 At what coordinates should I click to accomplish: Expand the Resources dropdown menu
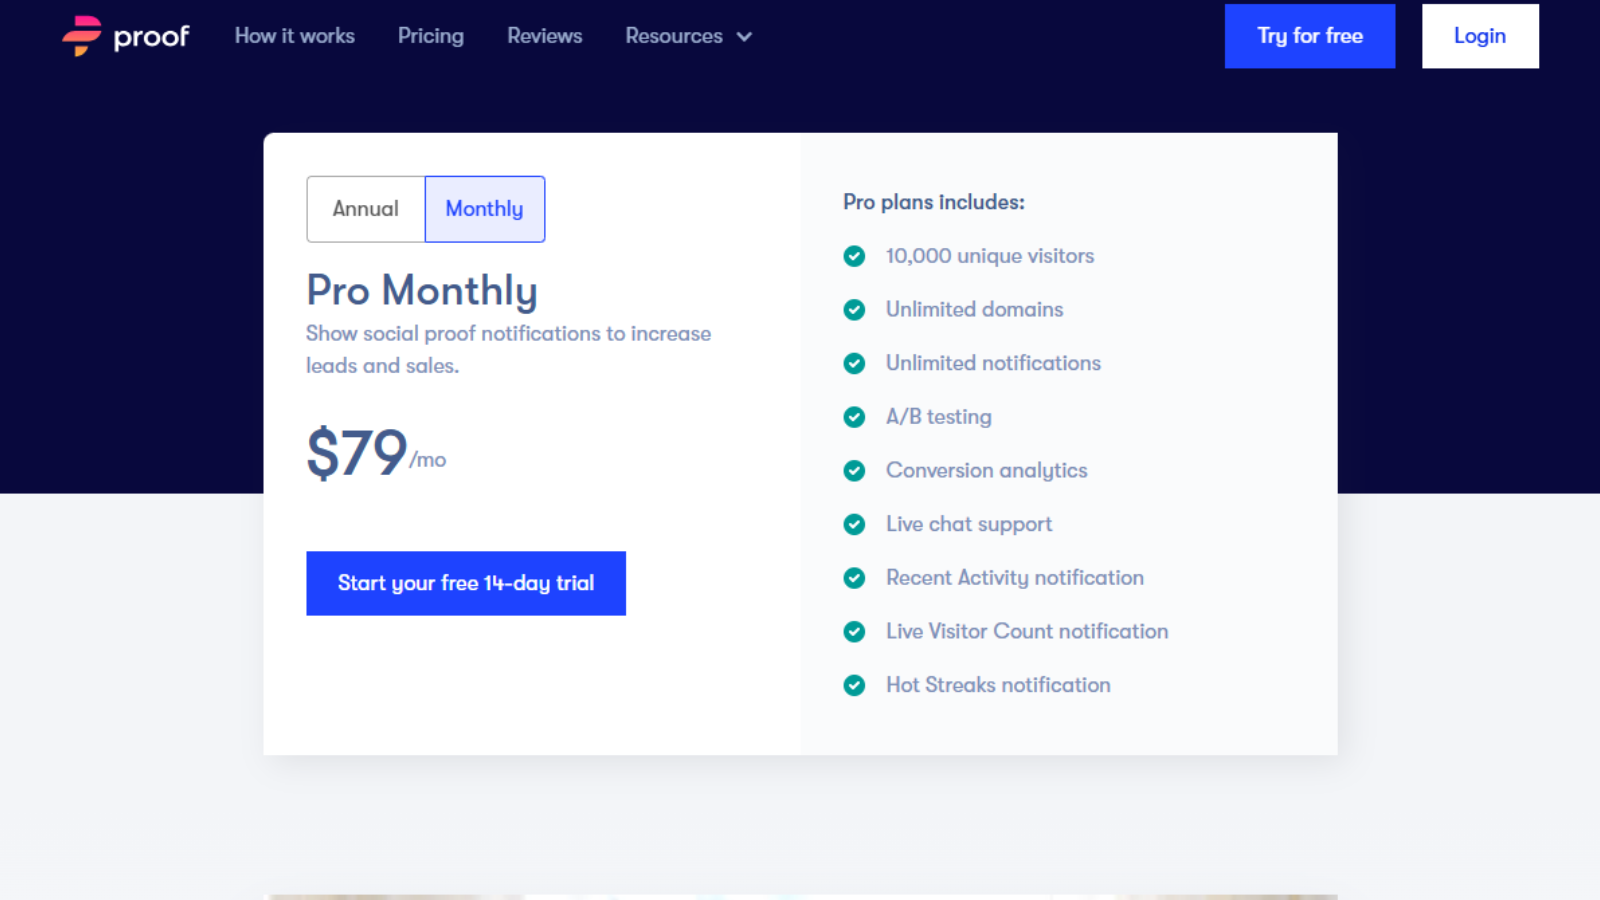688,36
